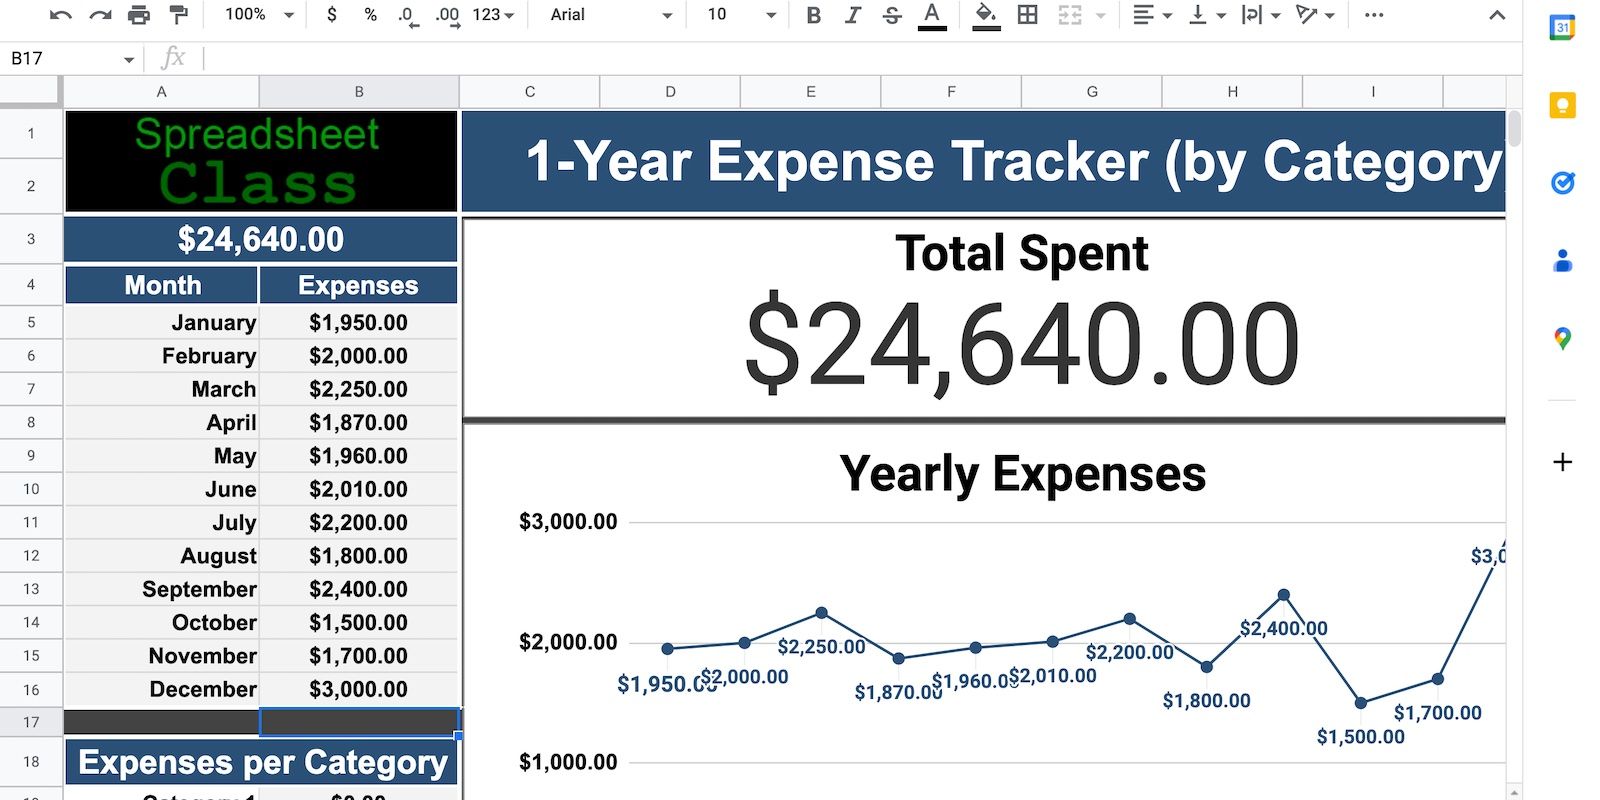Click the merge cells button
This screenshot has height=800, width=1600.
[1069, 15]
